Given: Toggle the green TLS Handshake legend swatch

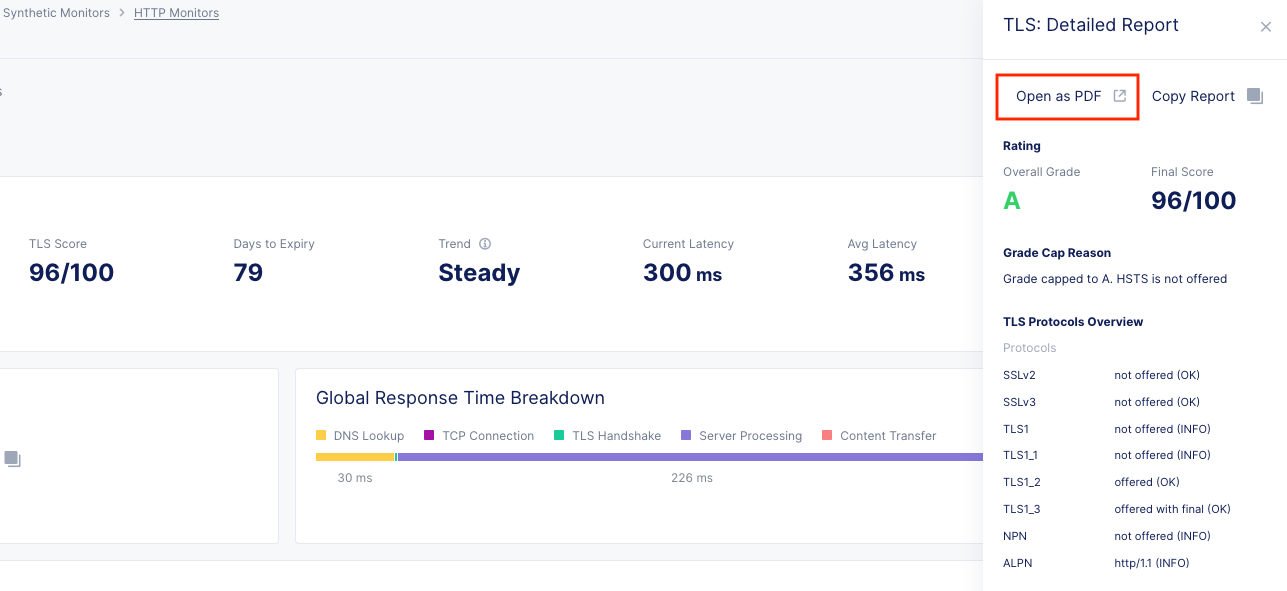Looking at the screenshot, I should coord(559,436).
